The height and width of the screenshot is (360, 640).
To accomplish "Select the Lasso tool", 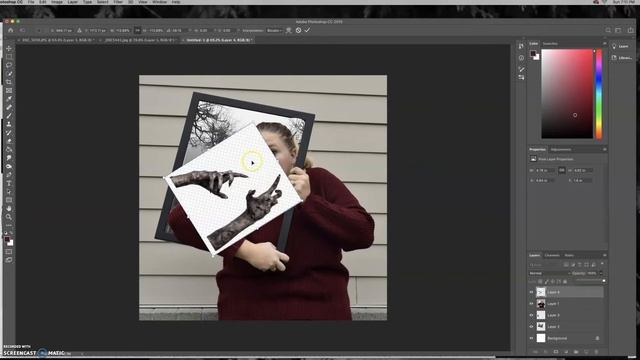I will (9, 65).
